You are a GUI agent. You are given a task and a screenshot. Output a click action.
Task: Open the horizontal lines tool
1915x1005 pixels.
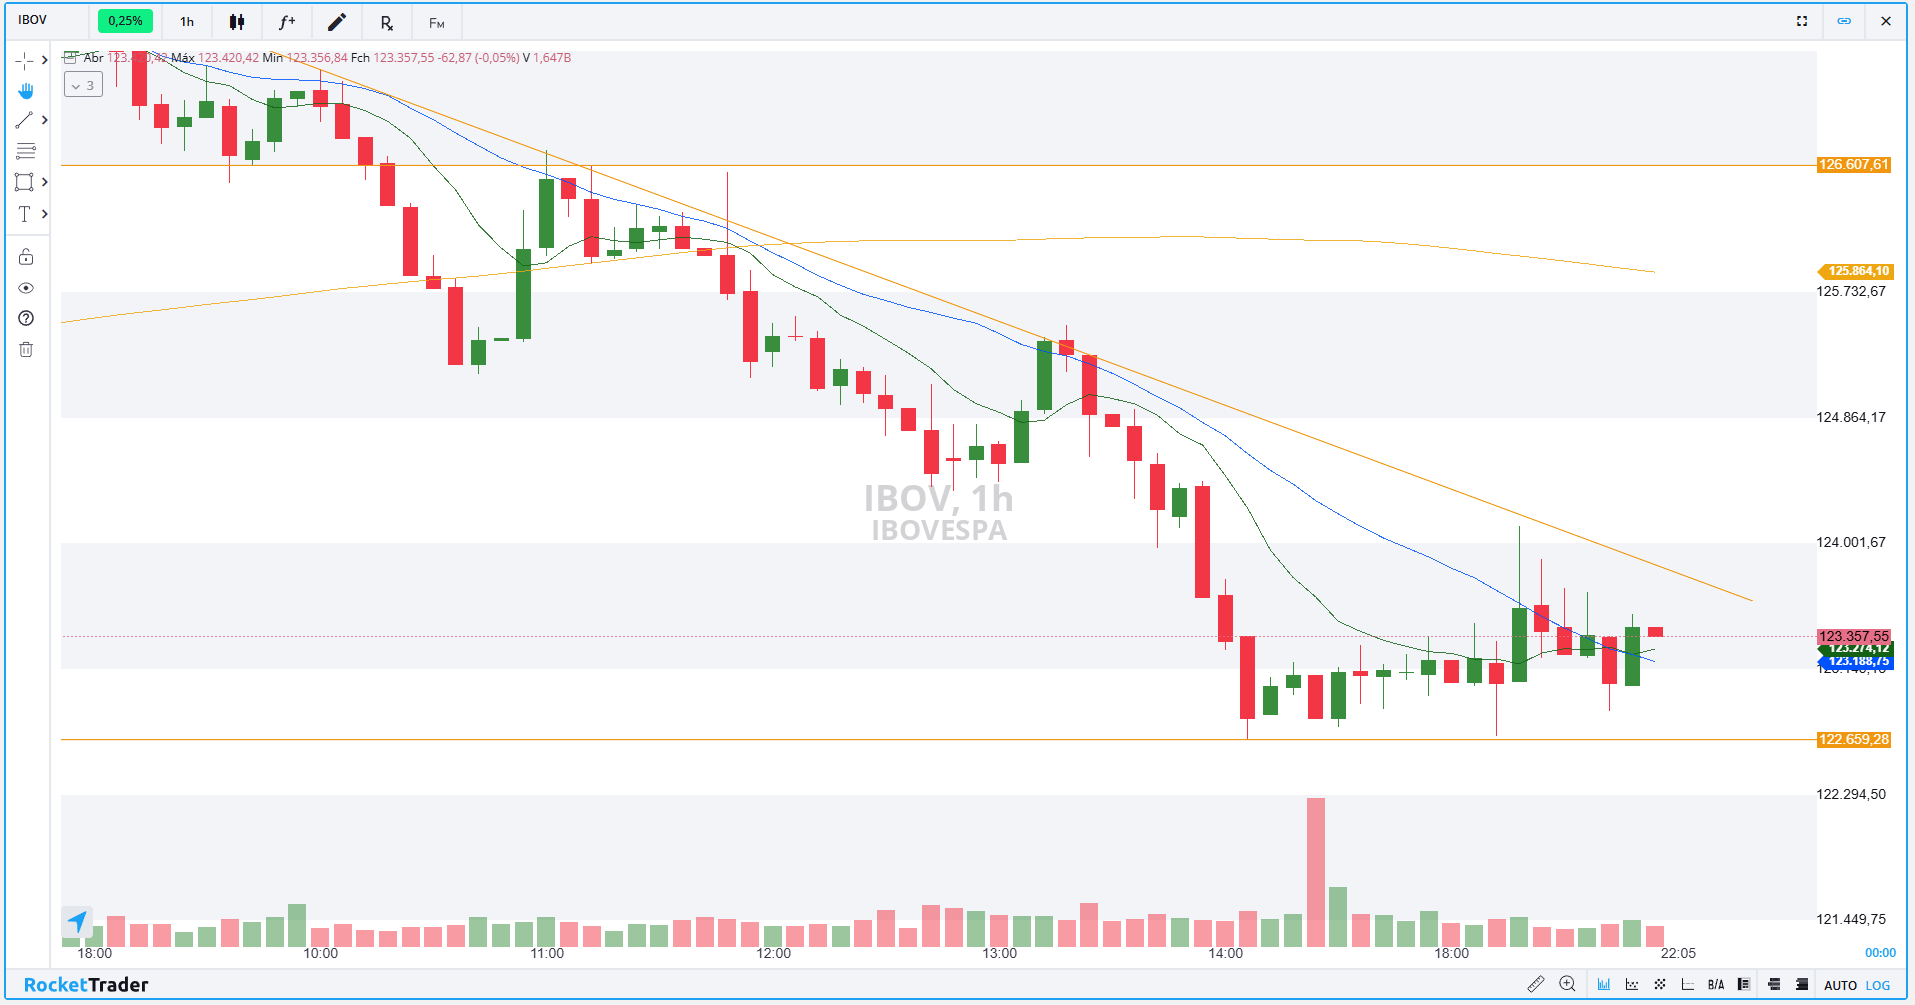click(x=26, y=151)
